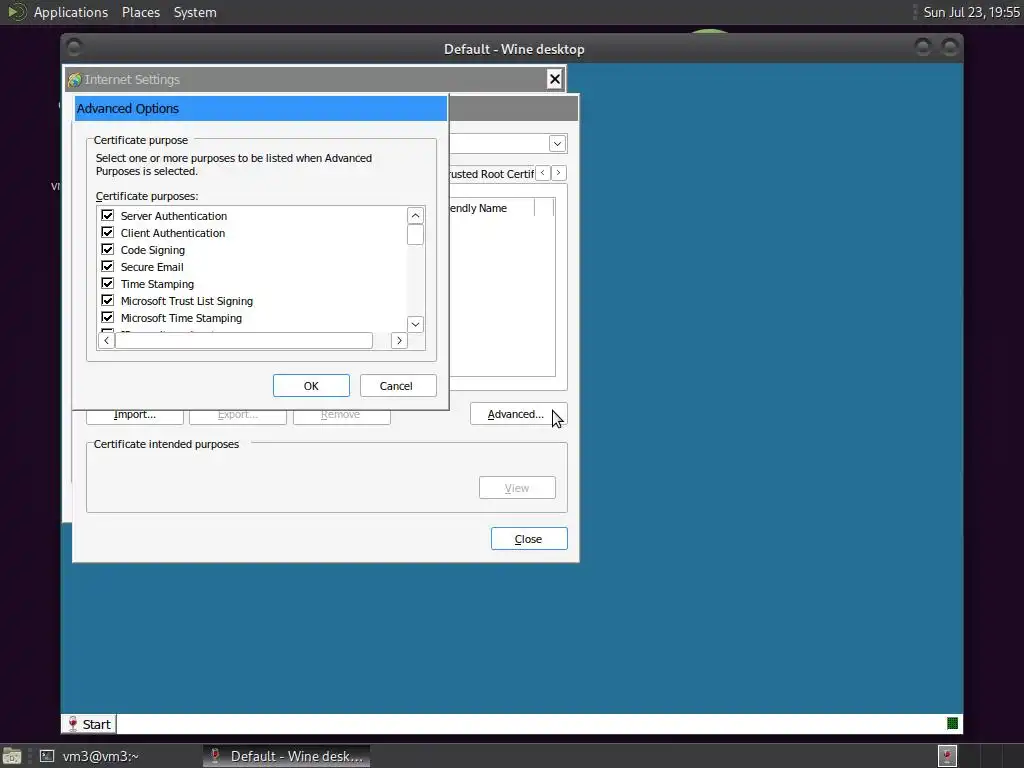The height and width of the screenshot is (768, 1024).
Task: Open the Applications menu
Action: (71, 12)
